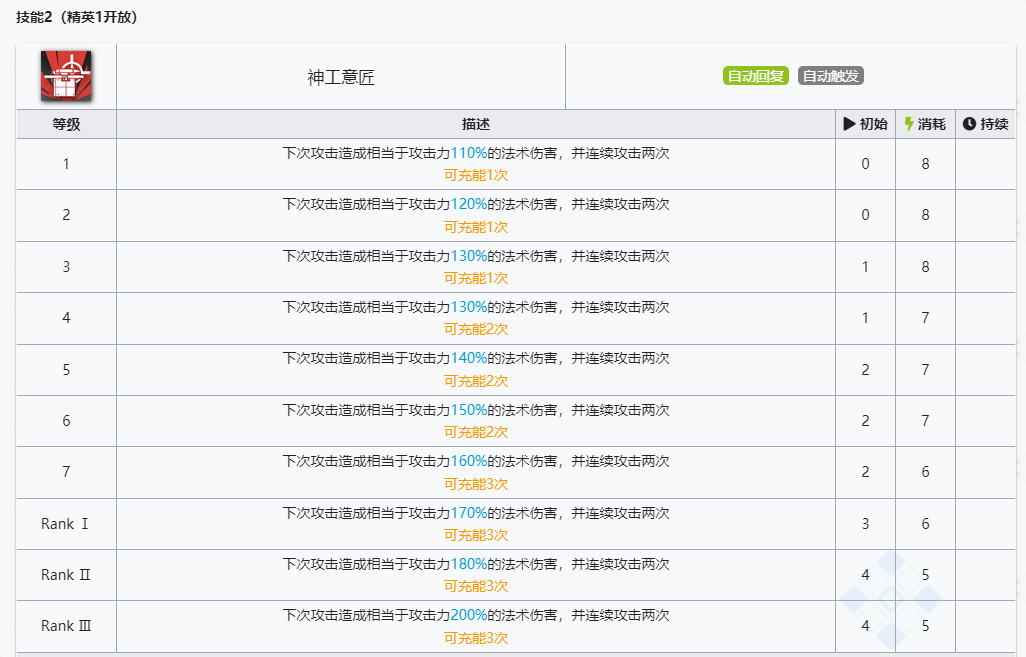Image resolution: width=1026 pixels, height=657 pixels.
Task: Click cost value 6 in level 7 row
Action: (925, 471)
